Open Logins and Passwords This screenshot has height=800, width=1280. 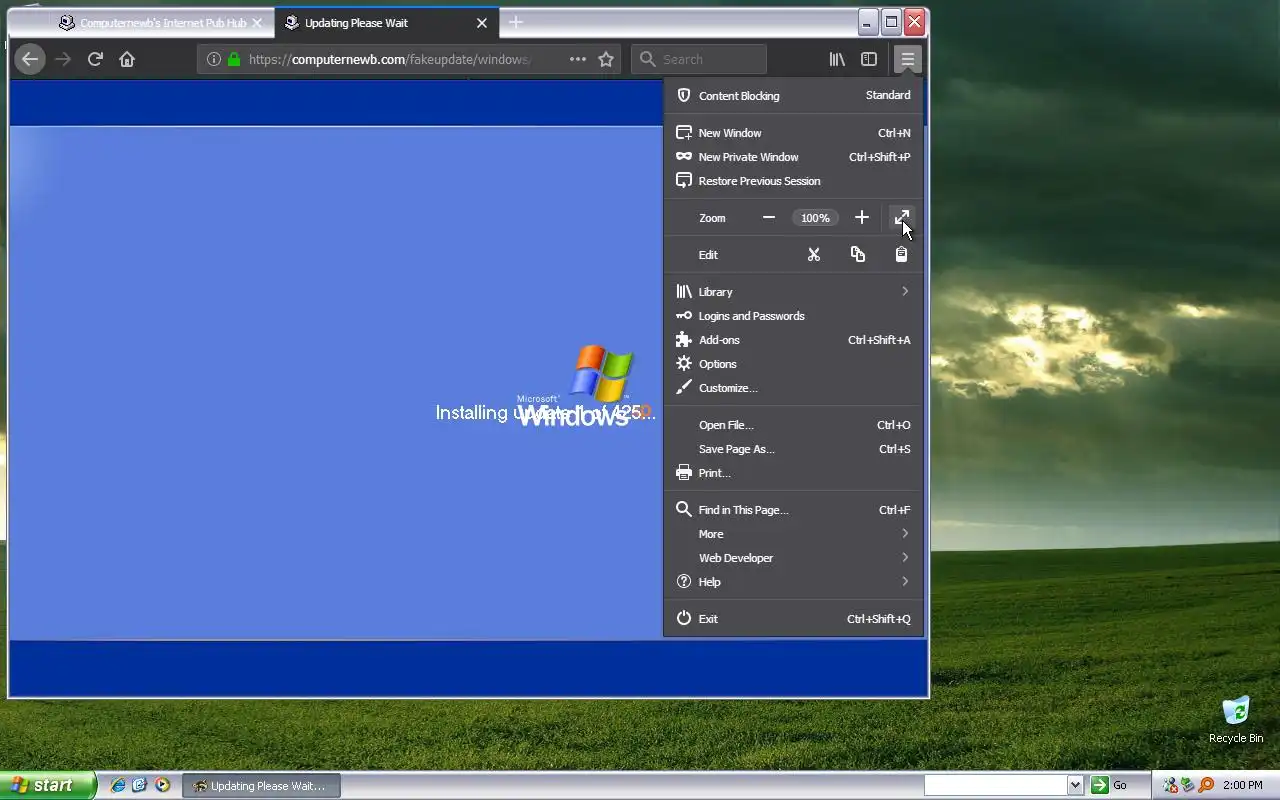(x=794, y=315)
